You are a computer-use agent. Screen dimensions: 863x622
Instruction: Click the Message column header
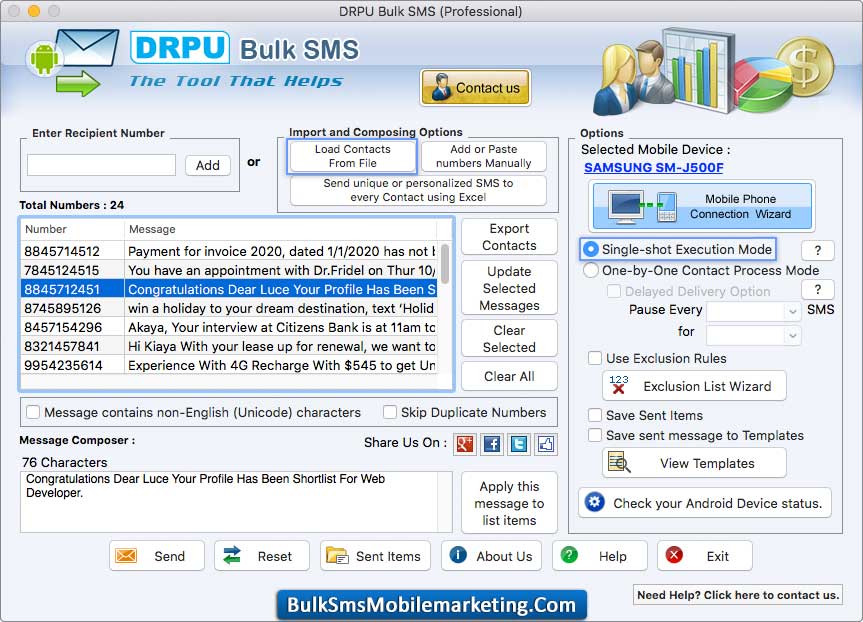coord(281,230)
